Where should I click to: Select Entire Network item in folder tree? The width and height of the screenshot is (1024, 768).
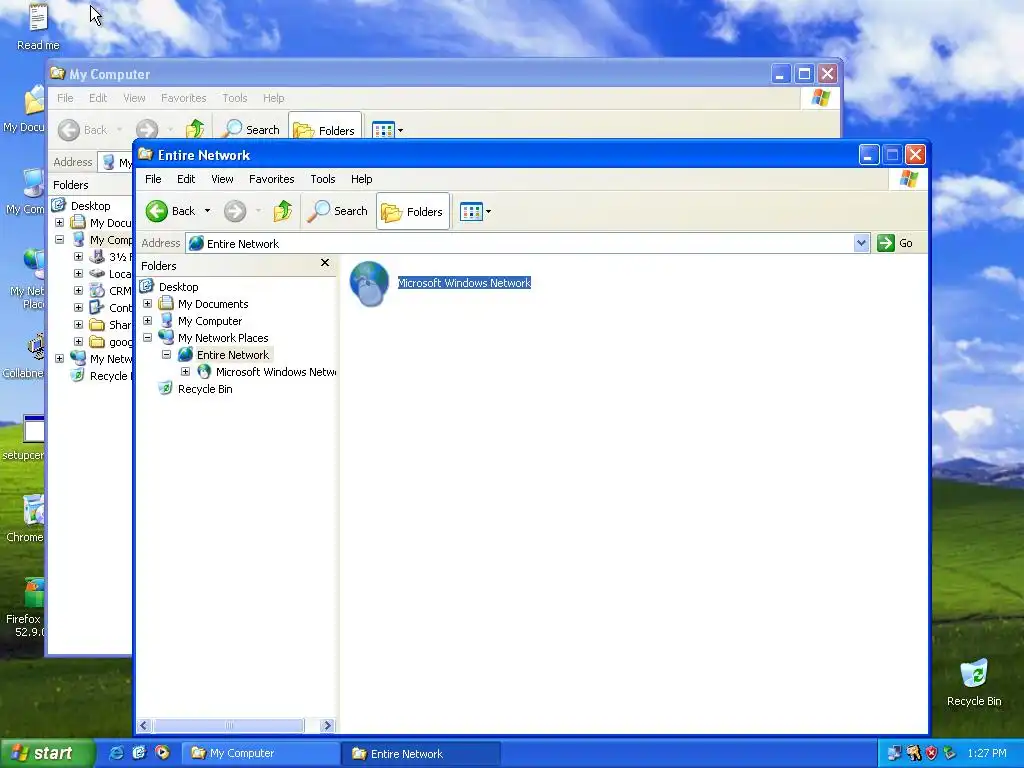(232, 355)
